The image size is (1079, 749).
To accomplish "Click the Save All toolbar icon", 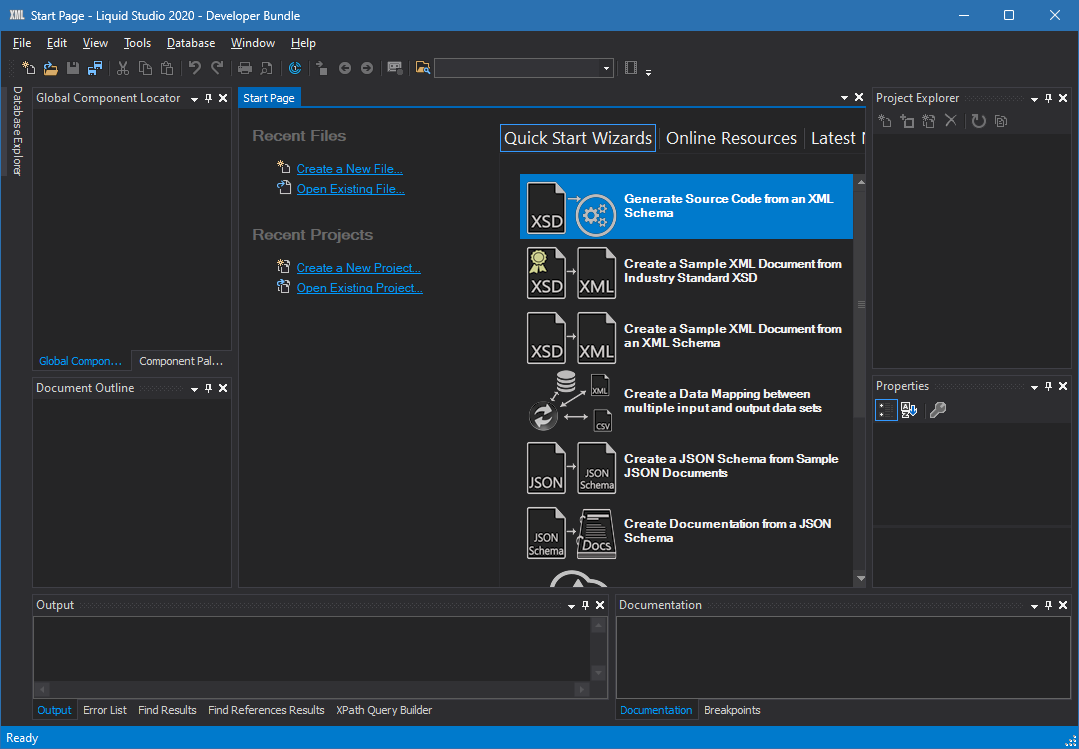I will click(94, 67).
